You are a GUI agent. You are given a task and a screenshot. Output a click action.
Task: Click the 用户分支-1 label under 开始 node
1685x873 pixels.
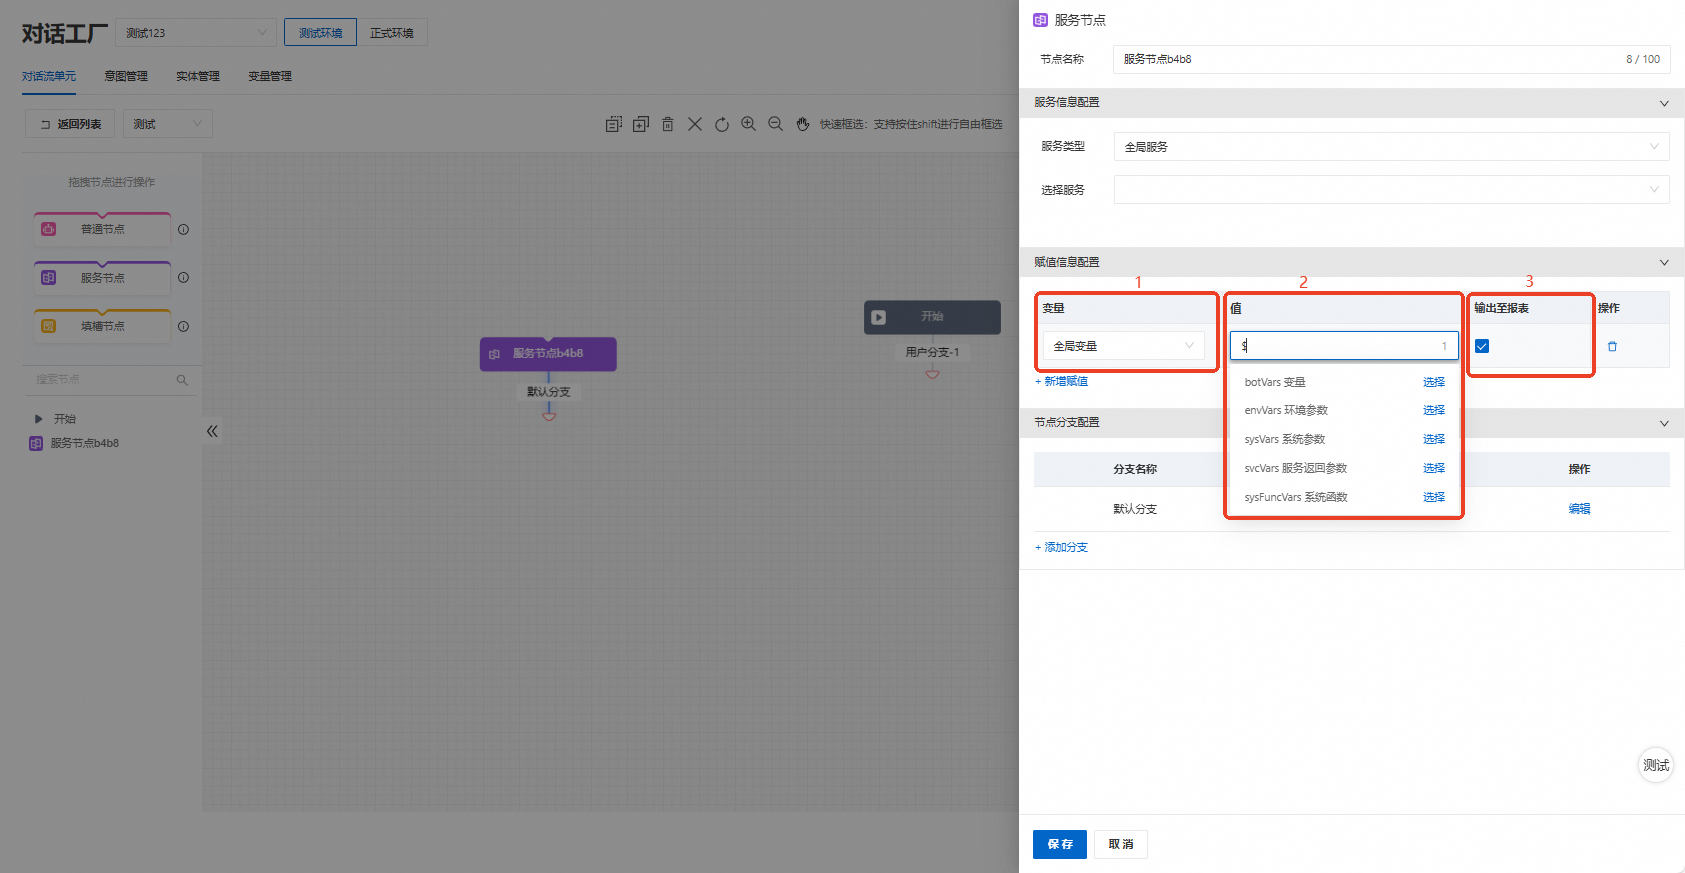(932, 352)
